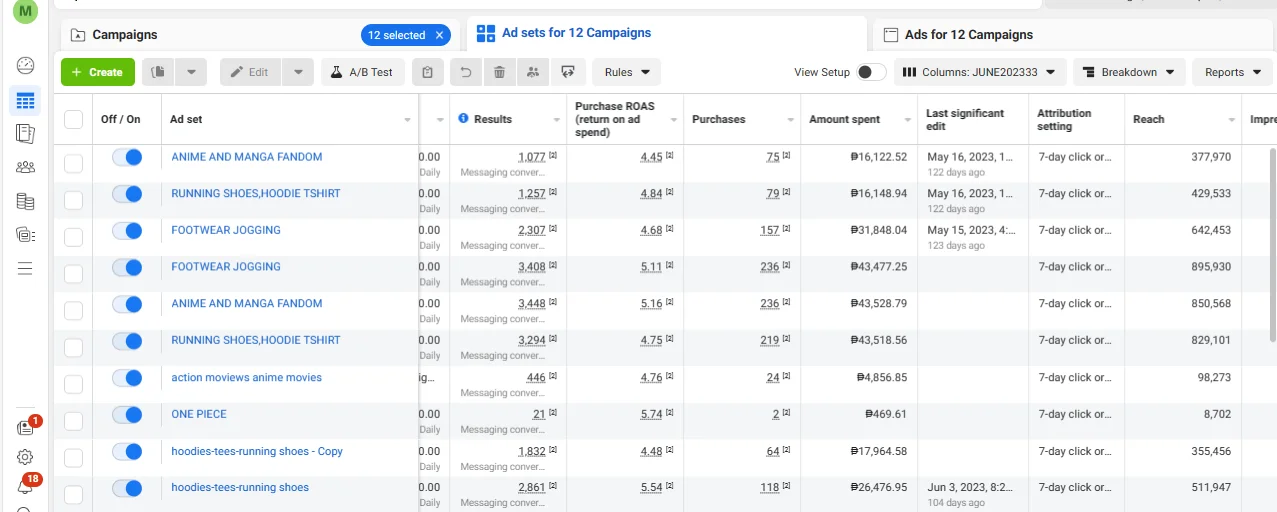Open the Reports dropdown
1277x512 pixels.
point(1231,72)
